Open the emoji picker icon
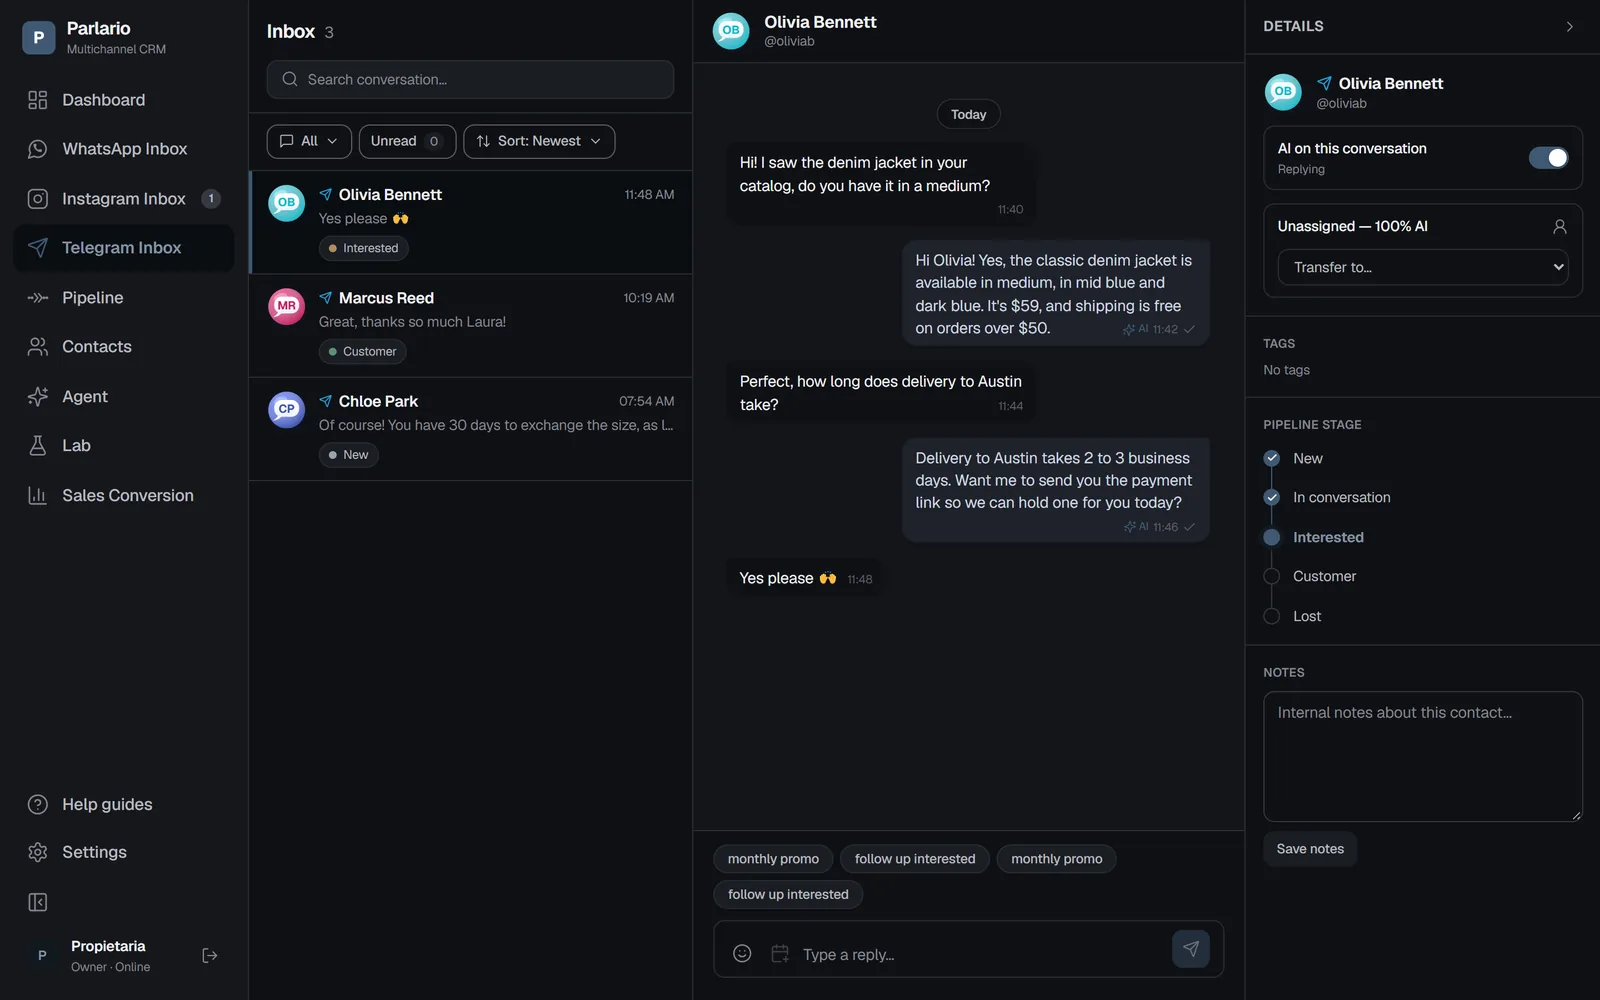The image size is (1600, 1000). tap(742, 954)
